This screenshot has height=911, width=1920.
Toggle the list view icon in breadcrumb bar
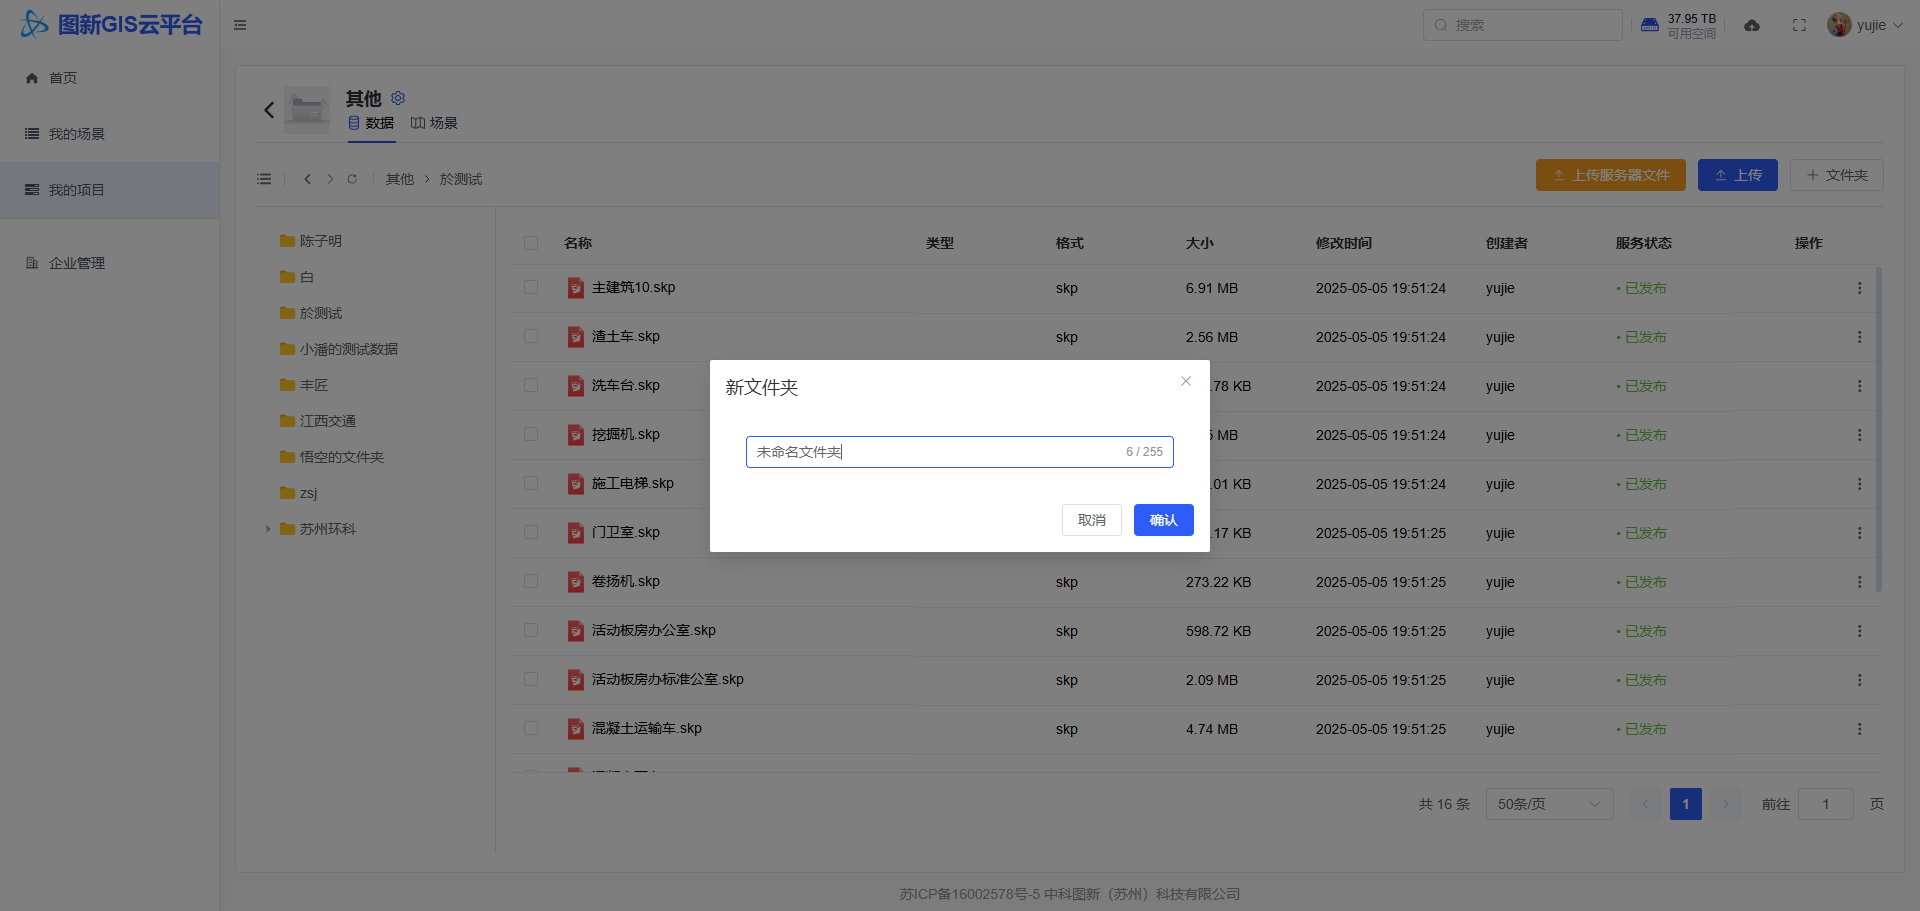pos(264,179)
